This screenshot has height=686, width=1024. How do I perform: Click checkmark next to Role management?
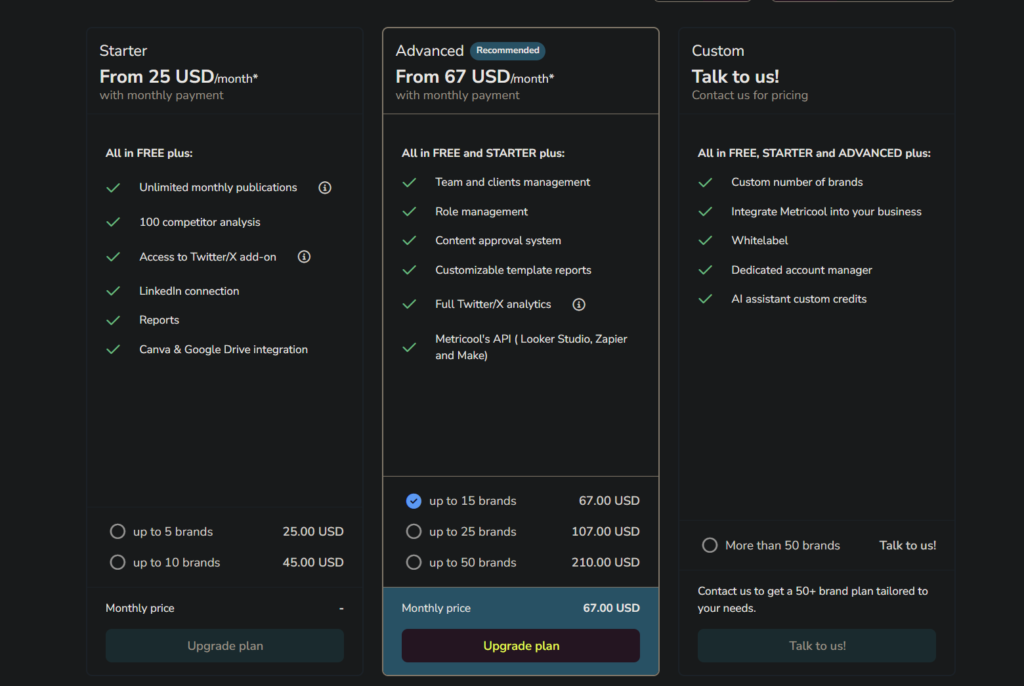[409, 212]
